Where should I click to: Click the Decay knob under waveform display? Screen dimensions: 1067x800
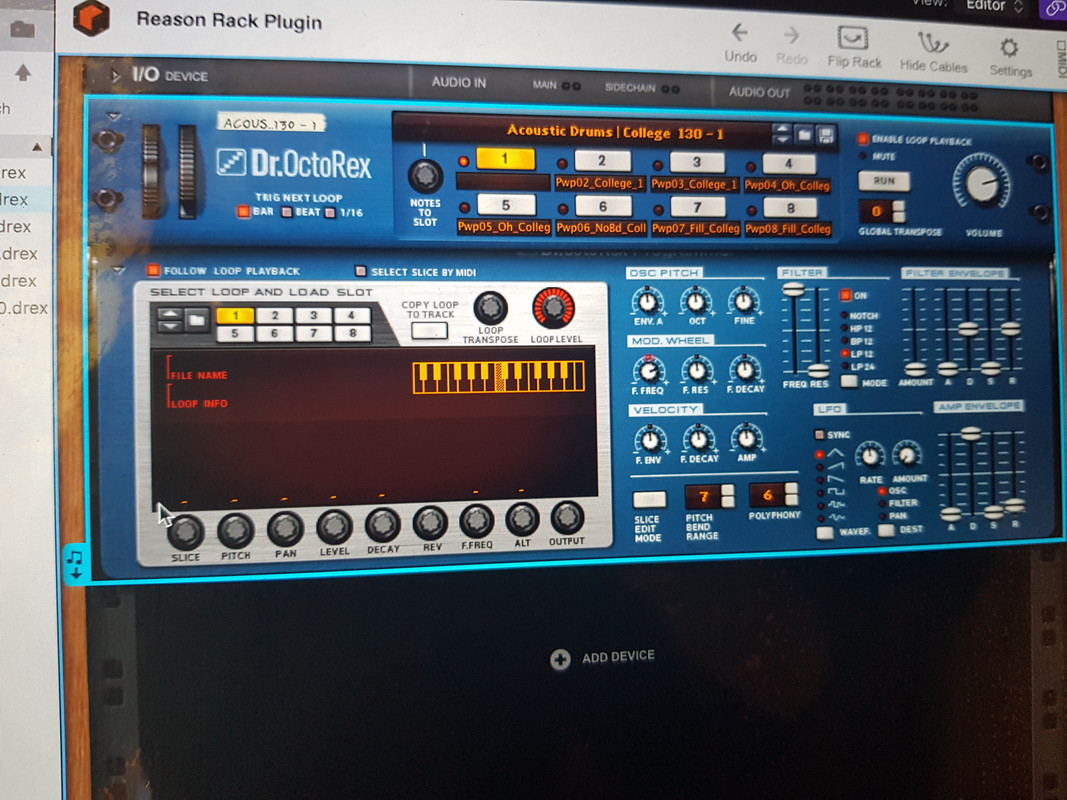click(x=383, y=525)
